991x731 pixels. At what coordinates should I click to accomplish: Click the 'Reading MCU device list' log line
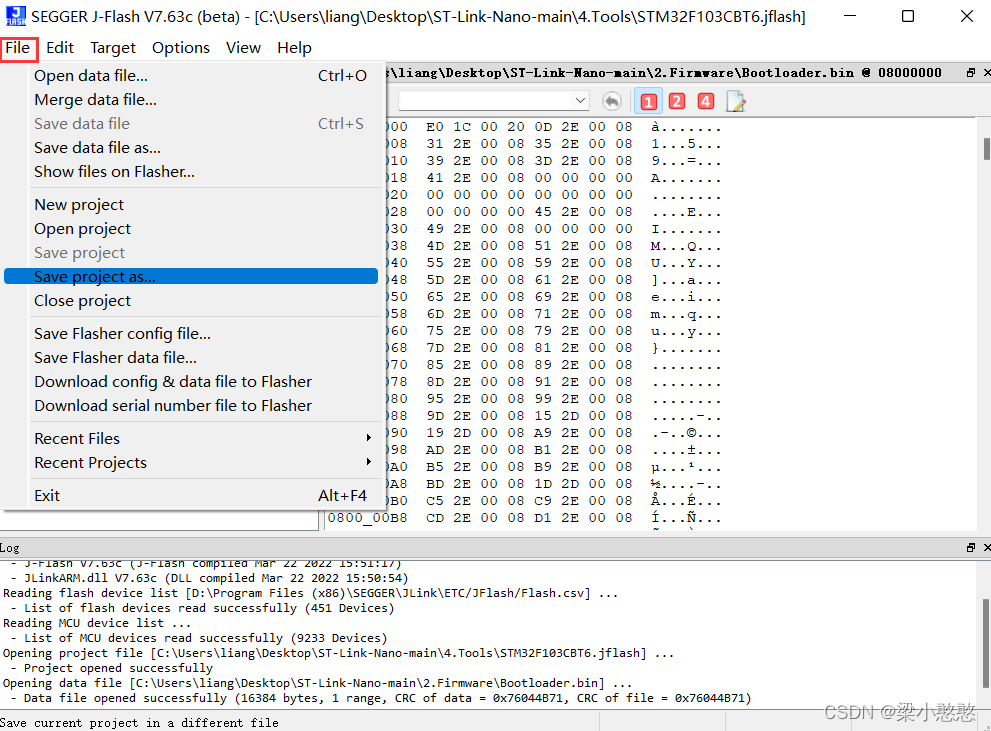pos(97,623)
